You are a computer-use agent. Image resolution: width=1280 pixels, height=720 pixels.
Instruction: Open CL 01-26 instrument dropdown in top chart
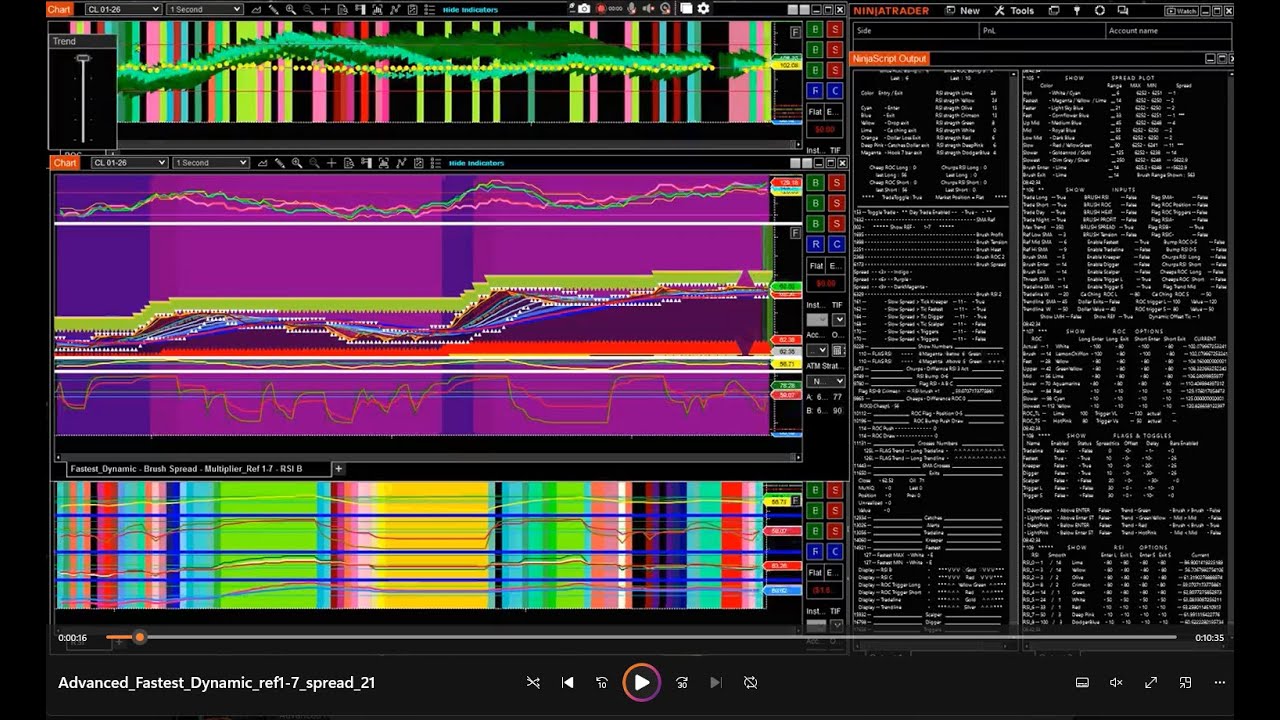point(123,9)
